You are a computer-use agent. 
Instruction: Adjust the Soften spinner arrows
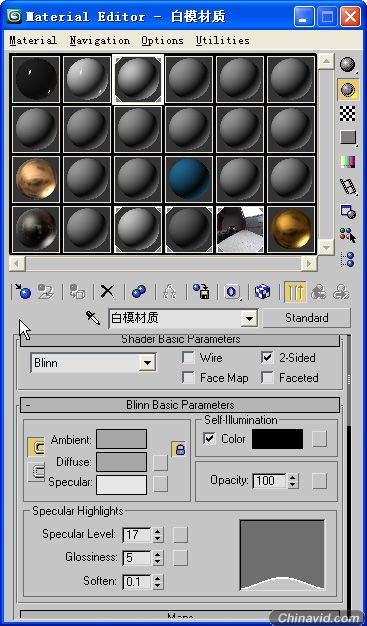pyautogui.click(x=158, y=582)
